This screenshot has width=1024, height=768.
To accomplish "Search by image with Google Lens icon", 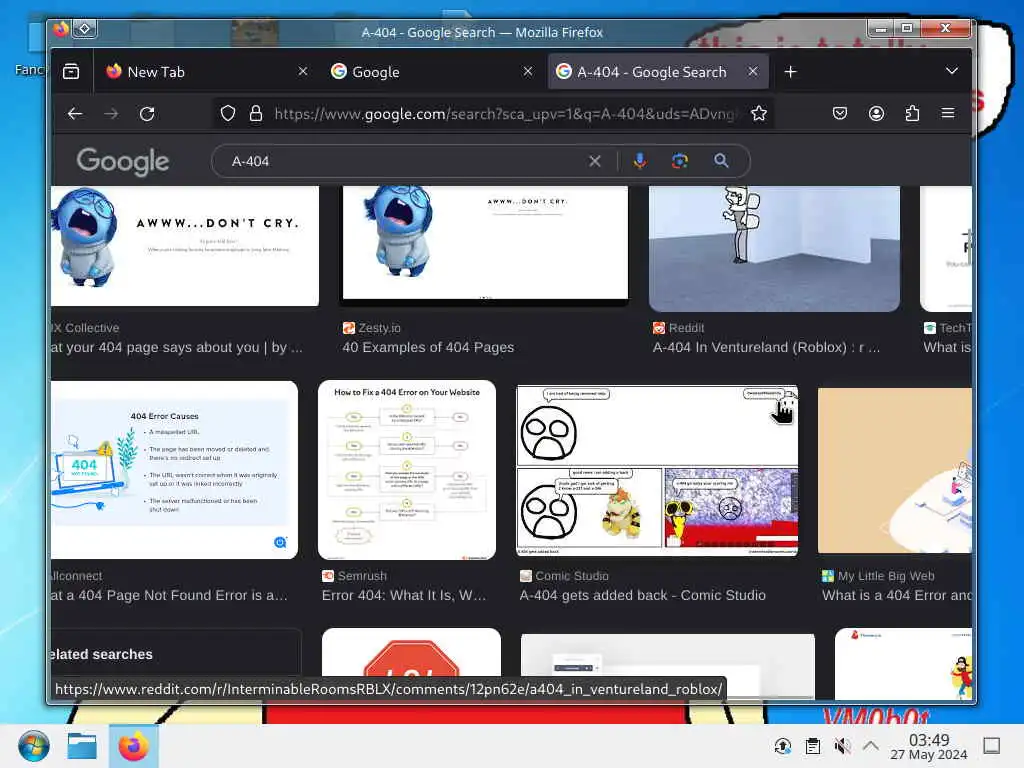I will tap(680, 161).
